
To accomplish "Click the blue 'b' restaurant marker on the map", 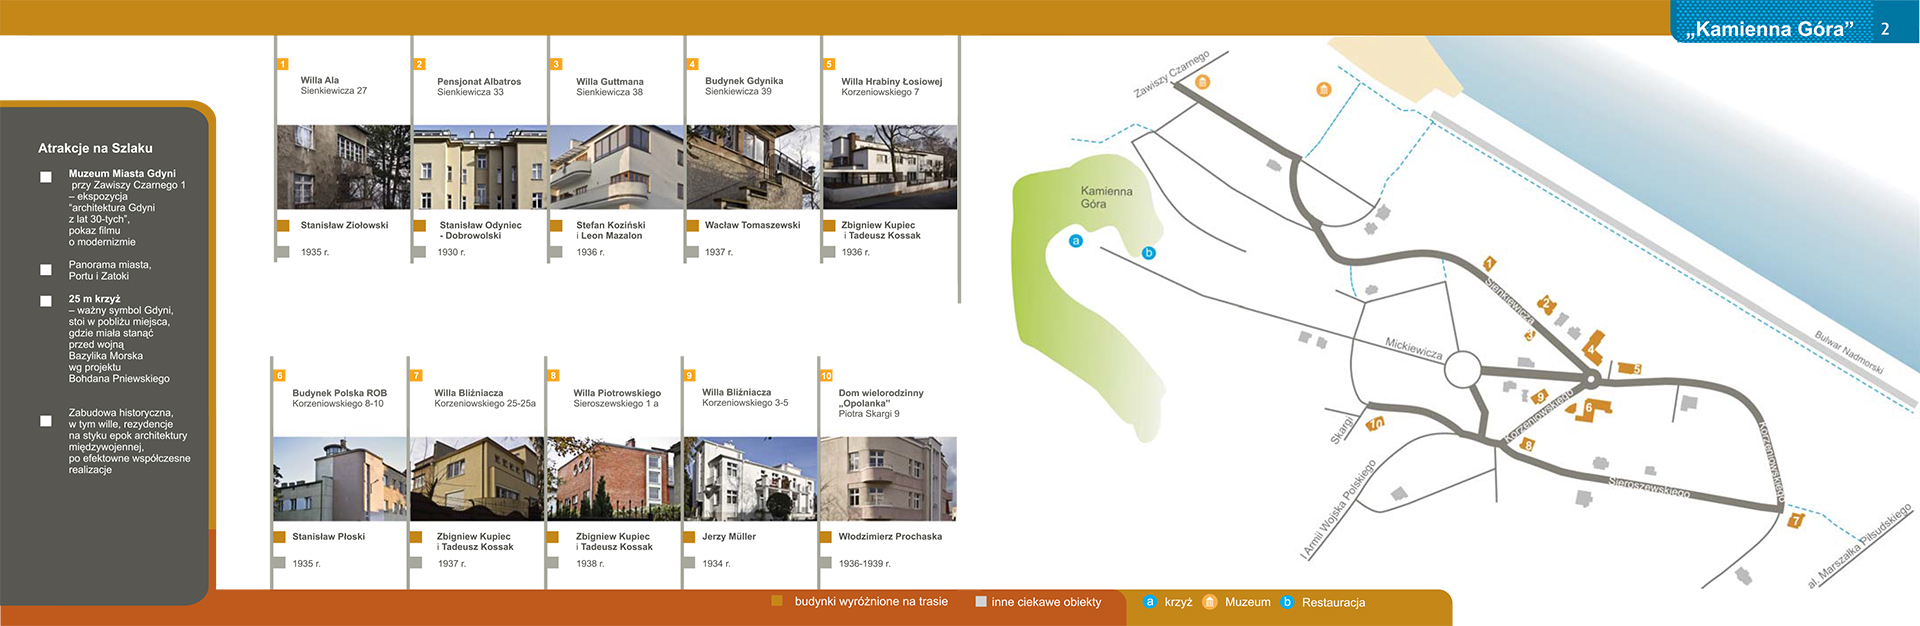I will [x=1149, y=253].
